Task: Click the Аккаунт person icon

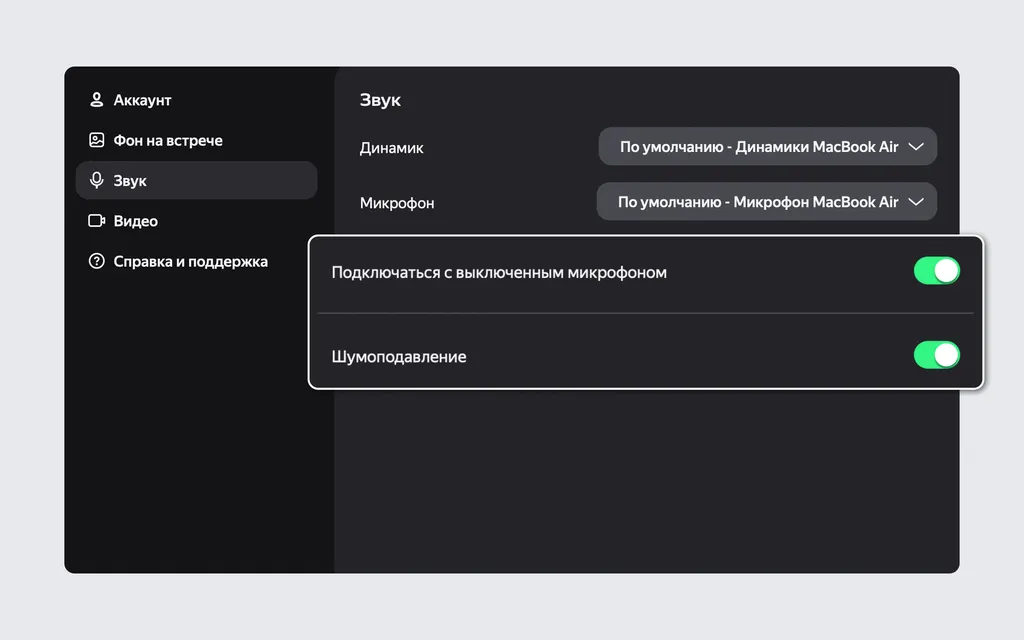Action: pyautogui.click(x=97, y=99)
